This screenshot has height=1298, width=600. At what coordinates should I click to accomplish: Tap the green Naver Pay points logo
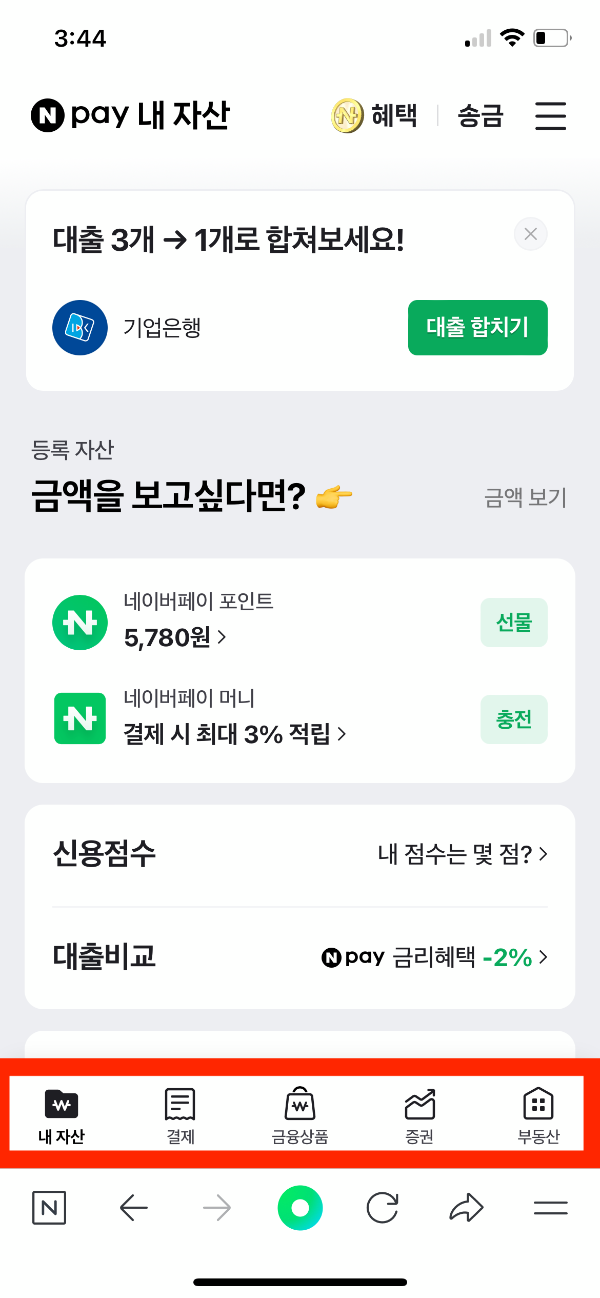pyautogui.click(x=79, y=622)
